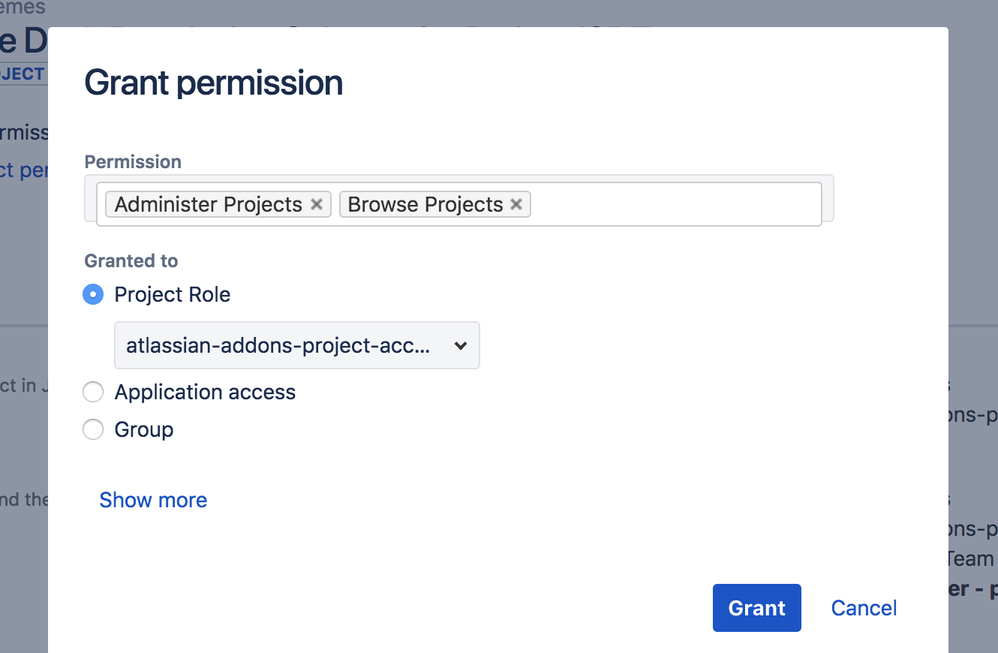Viewport: 998px width, 653px height.
Task: Select the Project Role radio button
Action: [x=93, y=295]
